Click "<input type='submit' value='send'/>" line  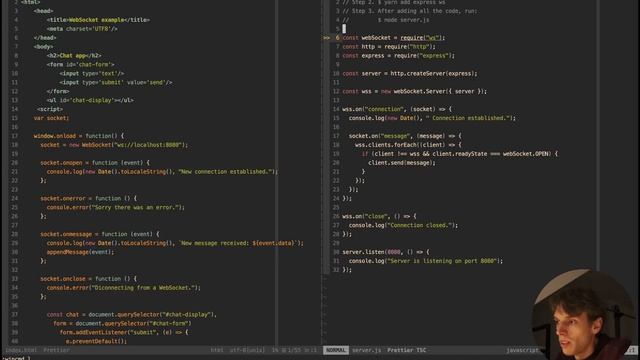point(116,82)
